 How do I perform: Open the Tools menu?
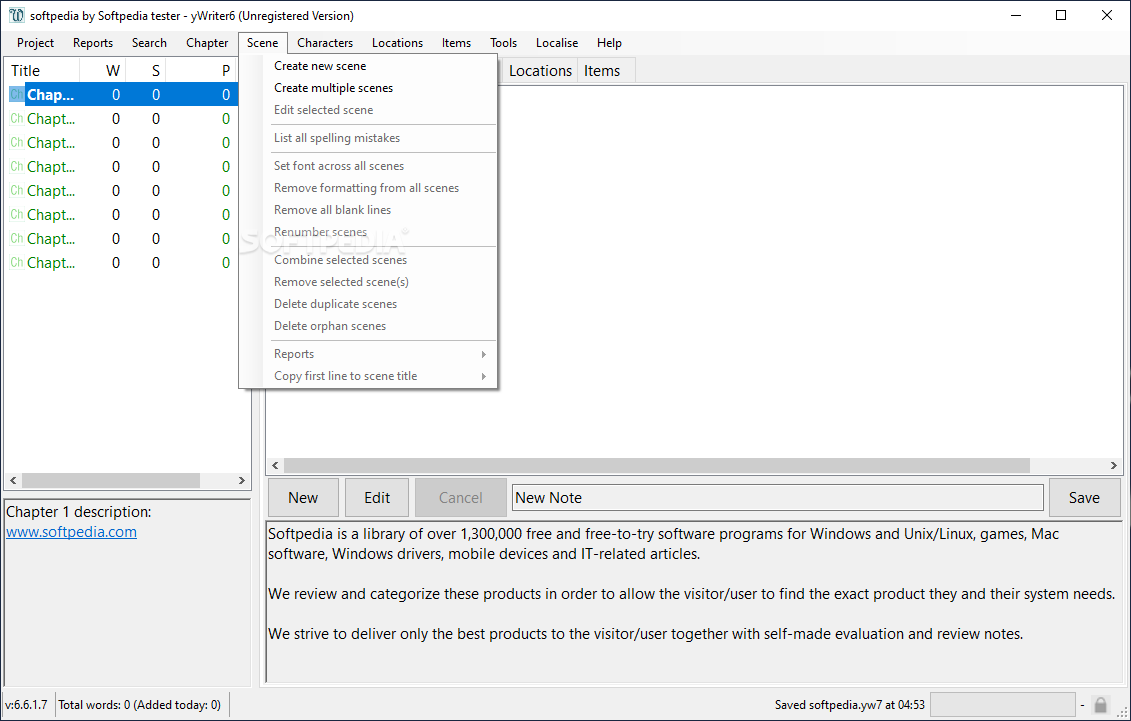pos(503,43)
